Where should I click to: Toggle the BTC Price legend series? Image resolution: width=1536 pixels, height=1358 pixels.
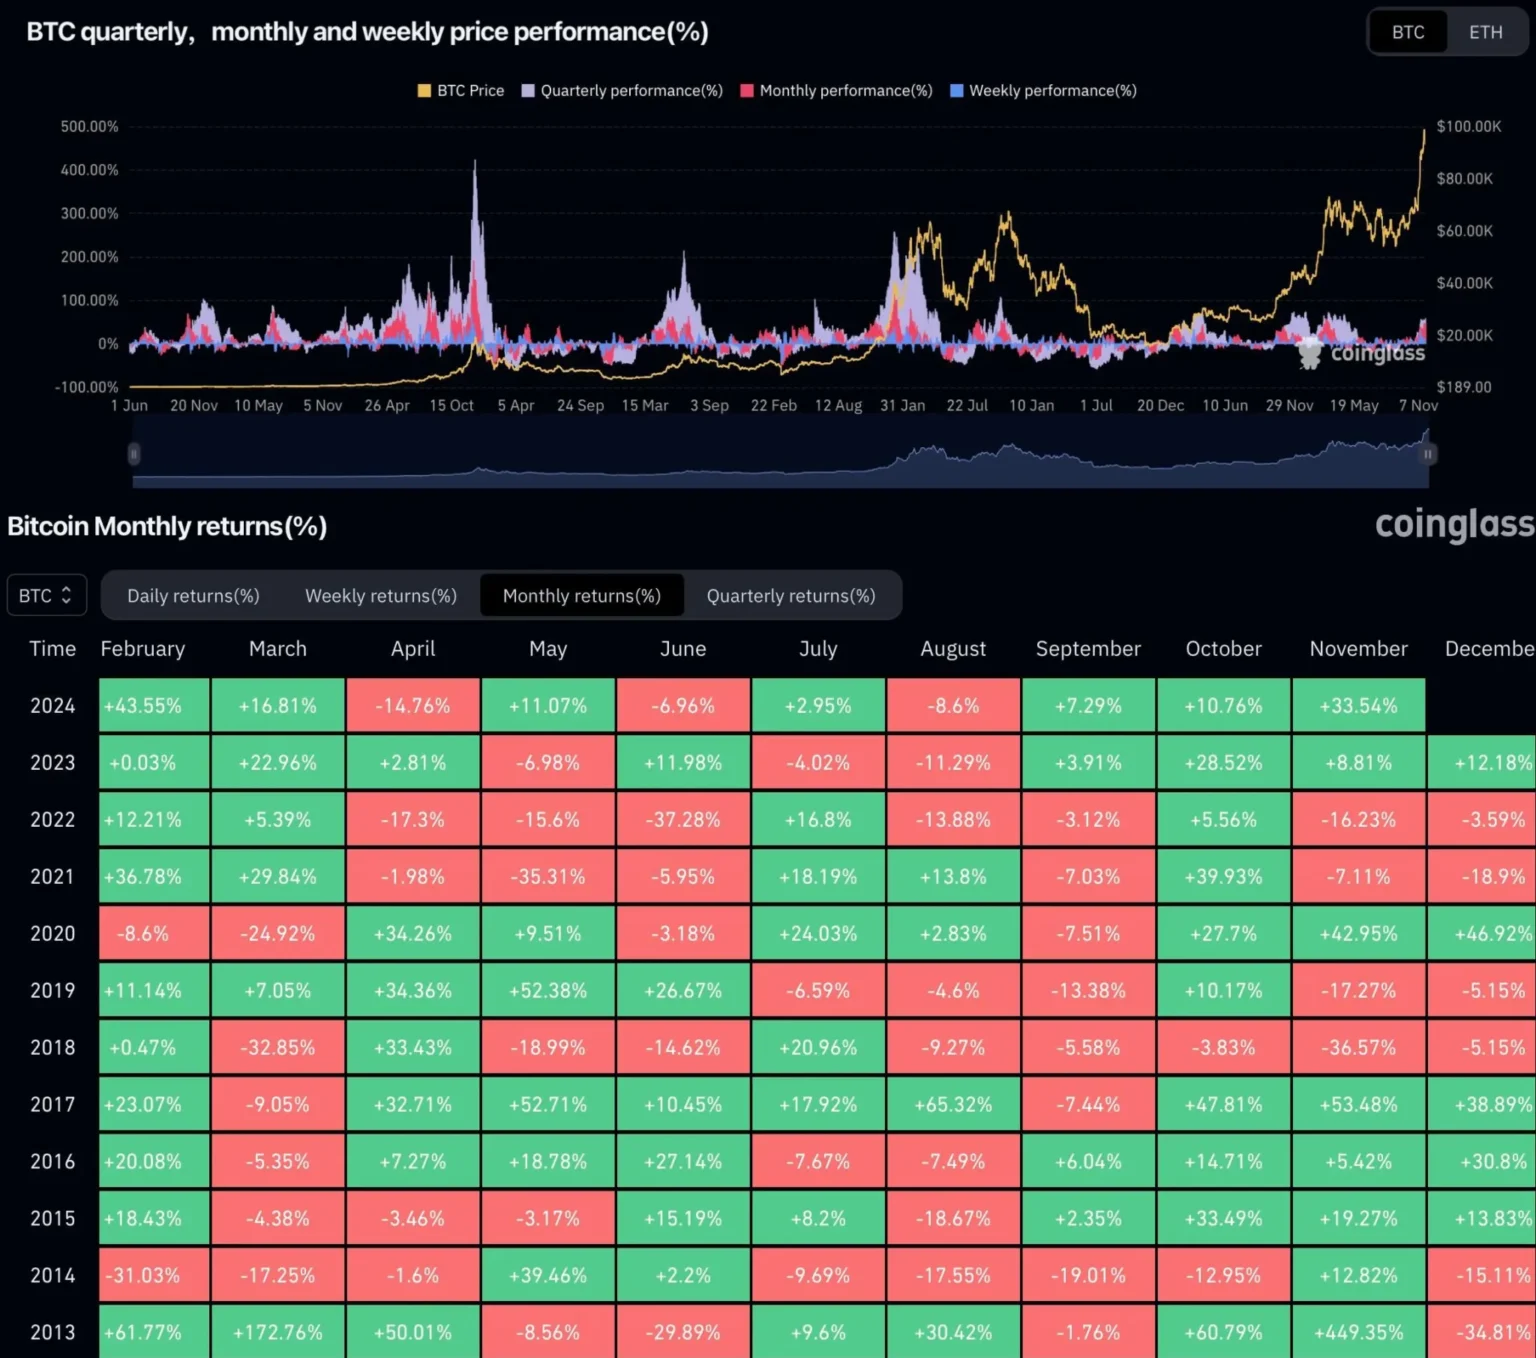[460, 91]
